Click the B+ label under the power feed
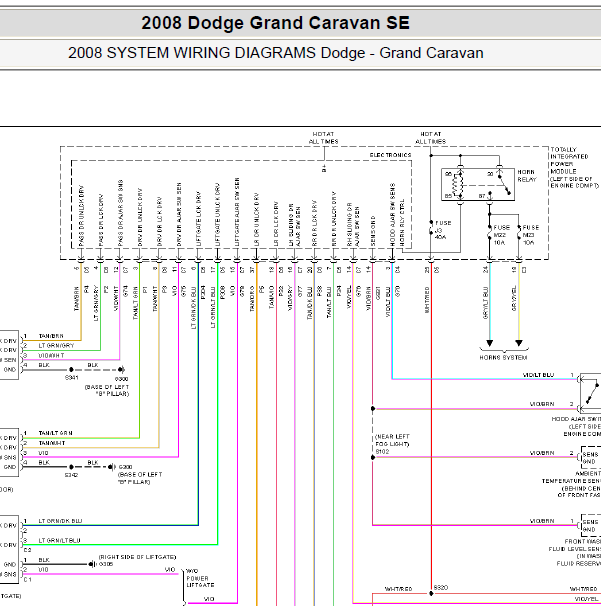Viewport: 601px width, 606px height. 324,168
